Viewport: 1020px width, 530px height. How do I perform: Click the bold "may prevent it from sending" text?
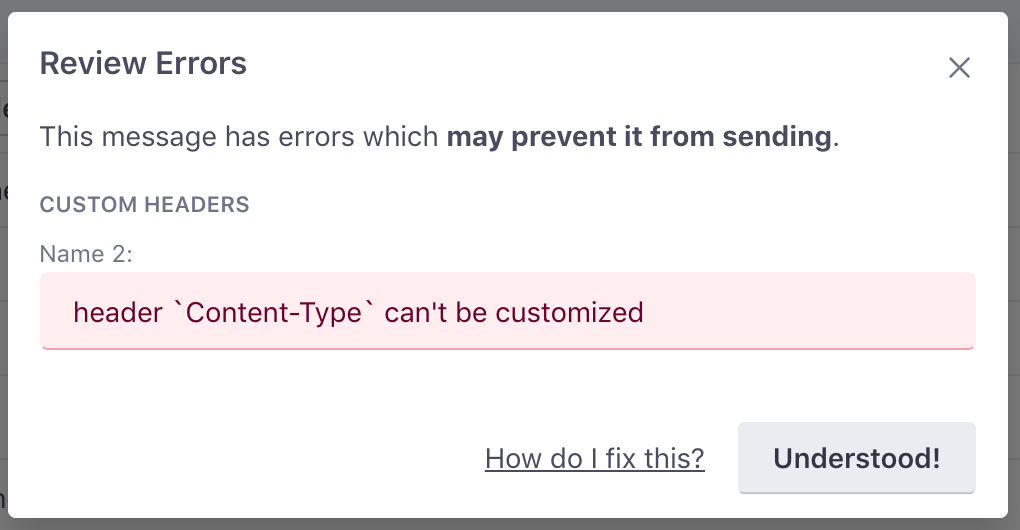click(x=638, y=136)
